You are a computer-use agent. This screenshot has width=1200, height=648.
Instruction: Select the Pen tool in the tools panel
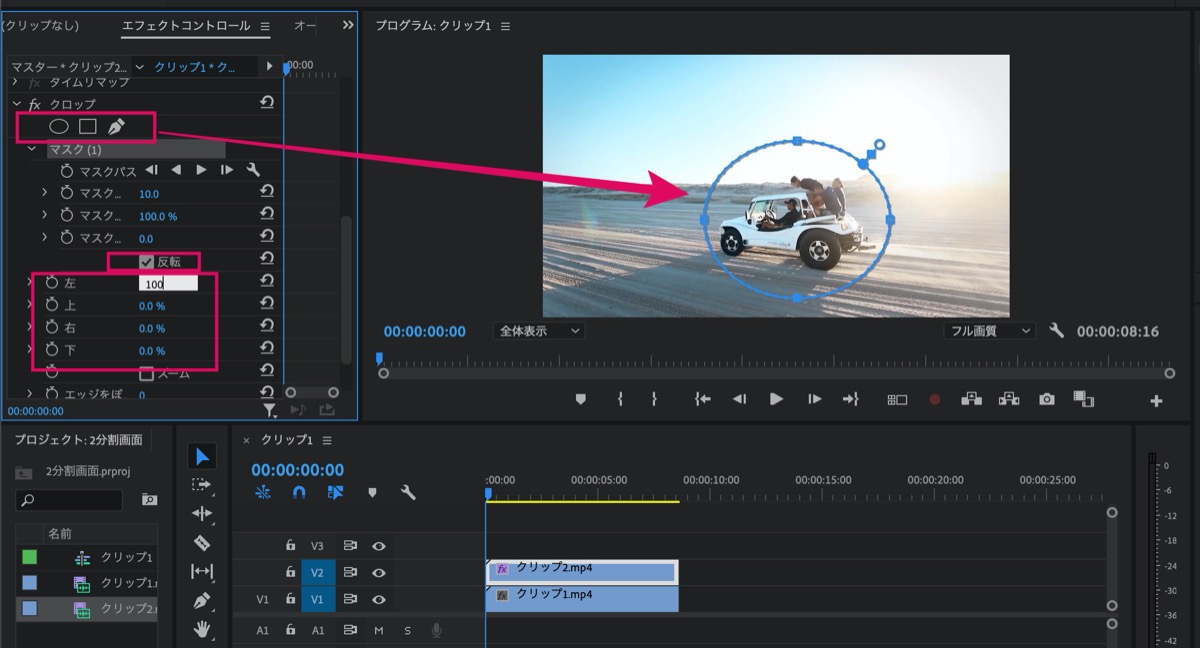tap(202, 601)
